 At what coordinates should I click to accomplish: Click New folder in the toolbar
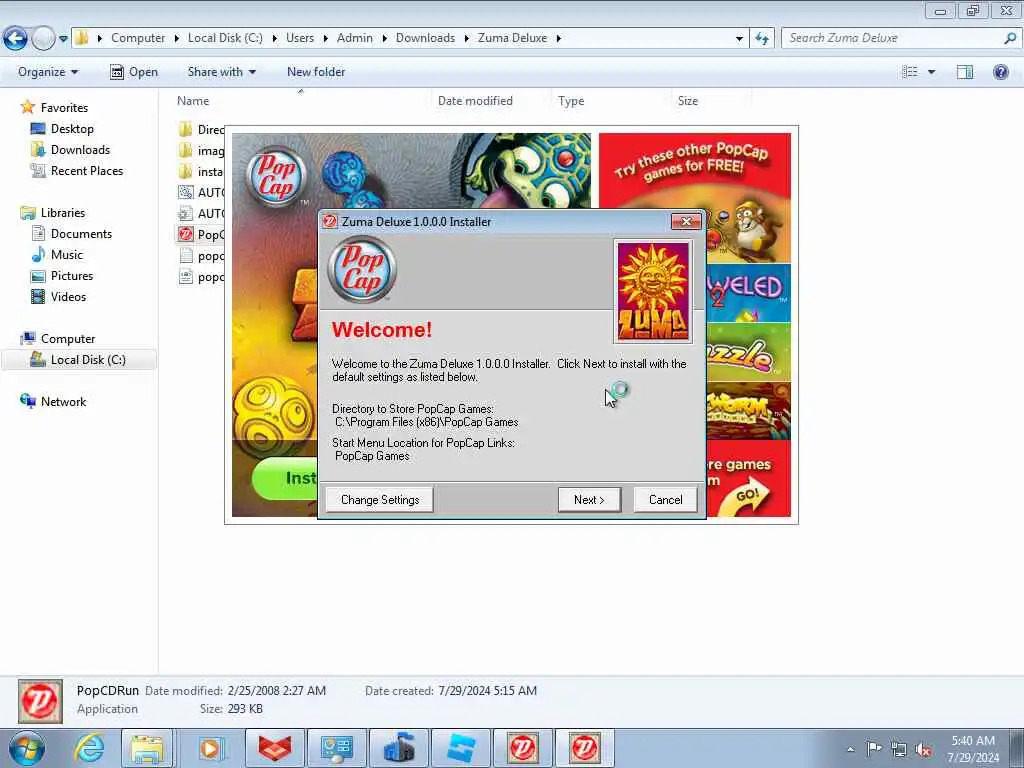316,72
